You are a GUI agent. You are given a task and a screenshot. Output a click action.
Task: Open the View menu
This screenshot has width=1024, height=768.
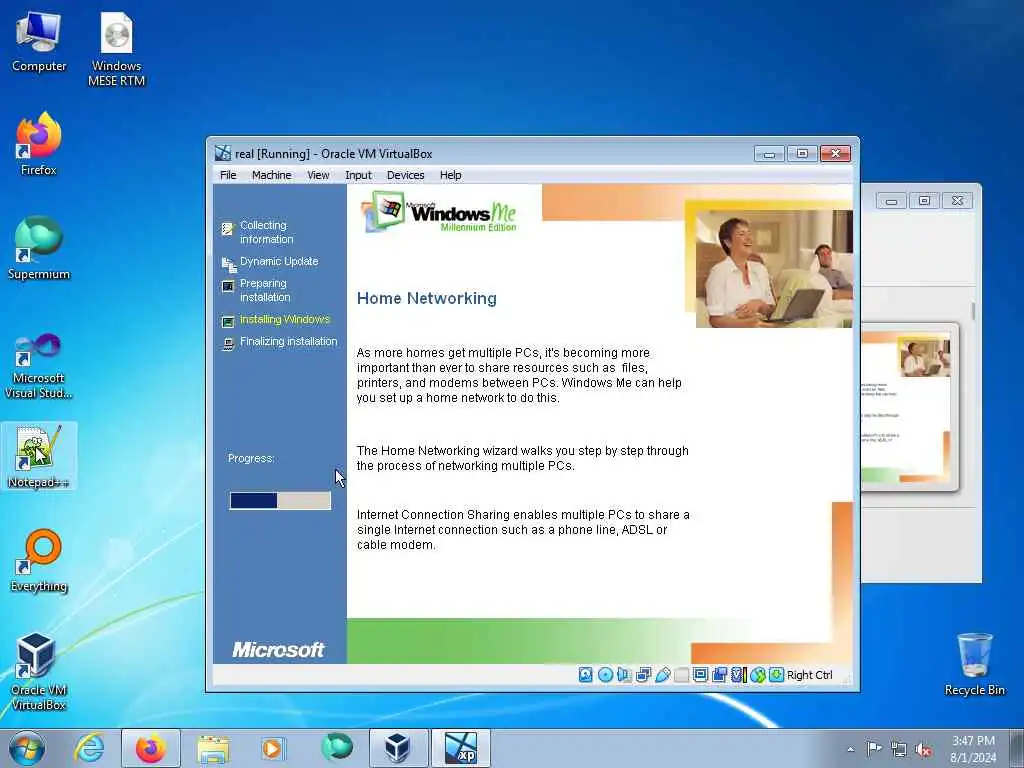tap(318, 175)
